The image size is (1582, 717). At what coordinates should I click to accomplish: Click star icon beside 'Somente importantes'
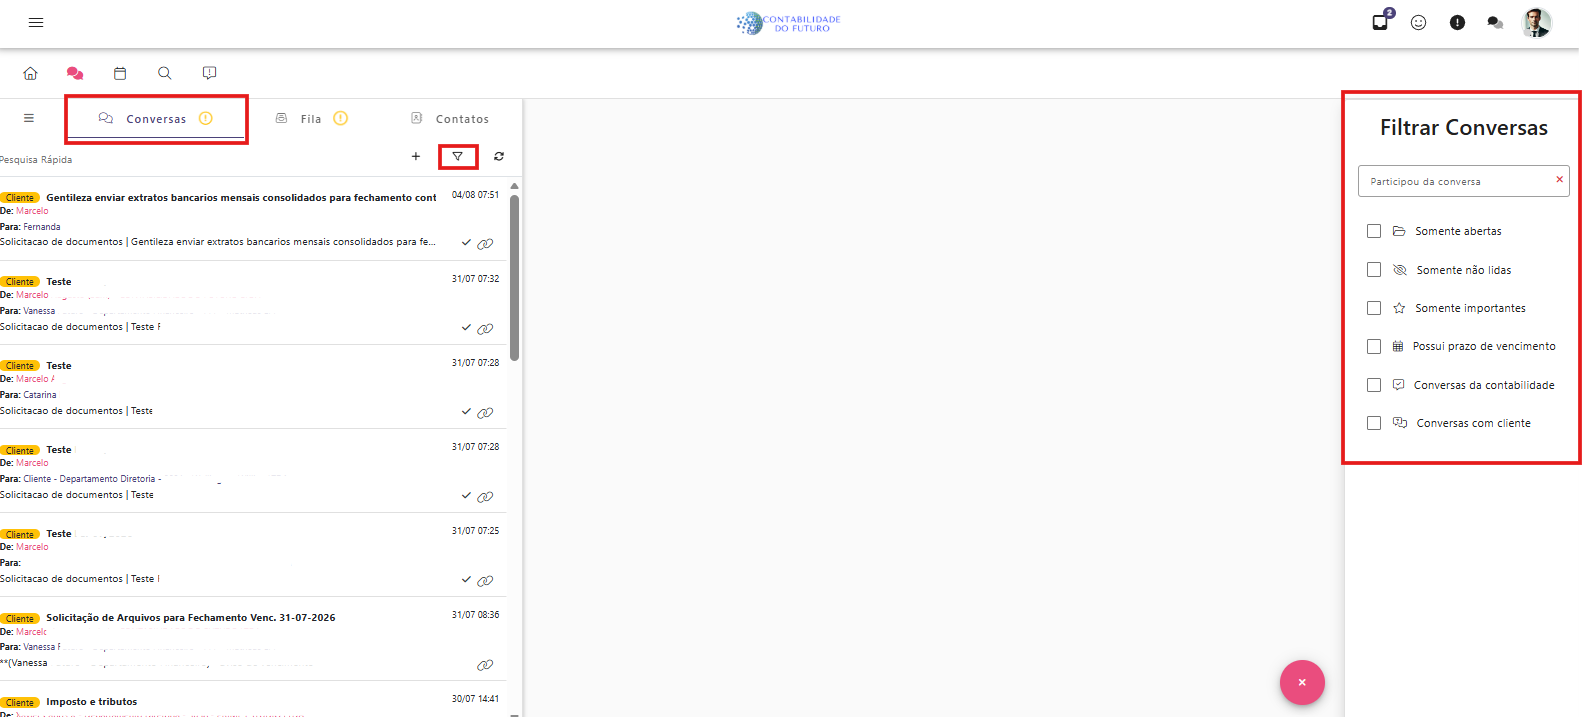point(1399,308)
